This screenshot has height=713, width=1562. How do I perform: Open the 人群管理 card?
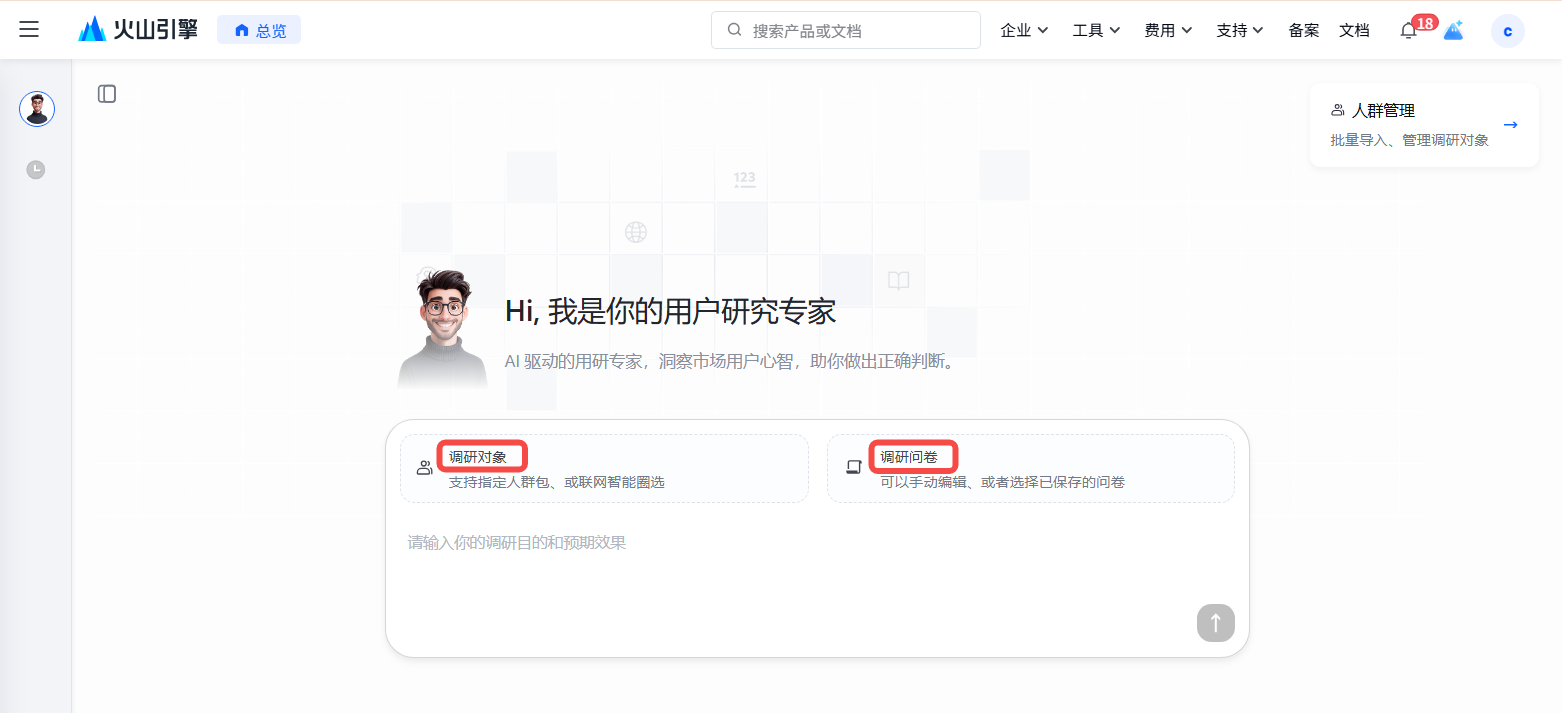1424,125
